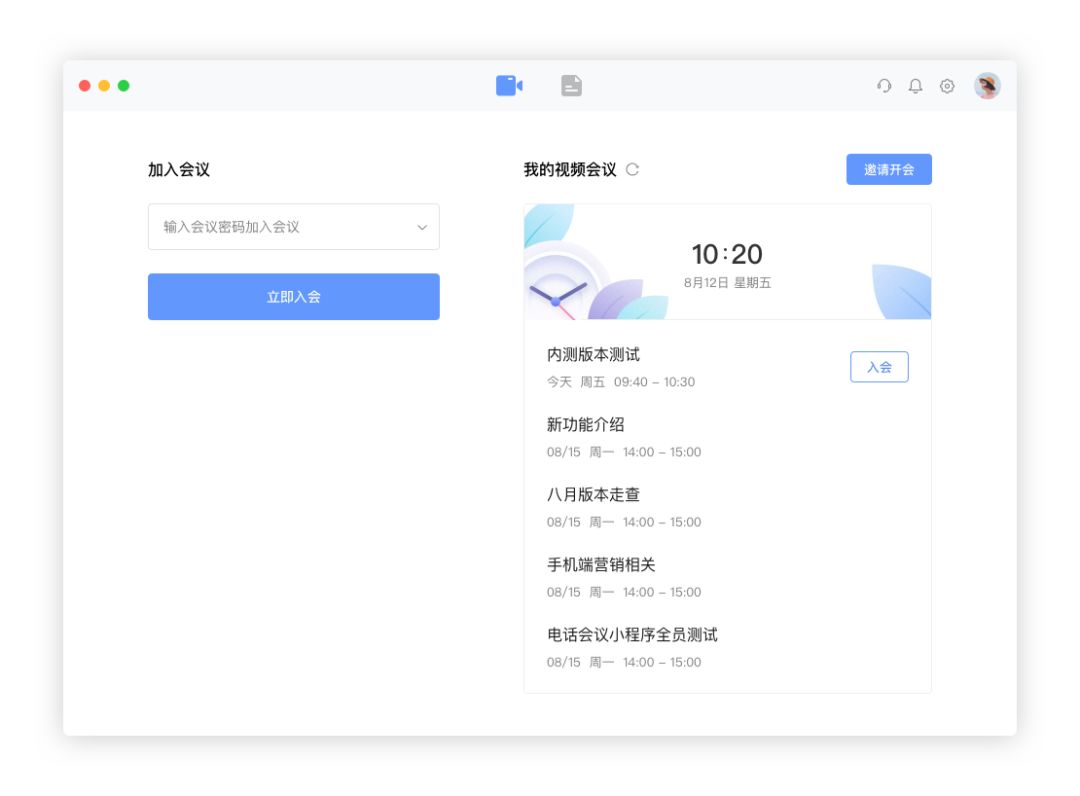Image resolution: width=1080 pixels, height=796 pixels.
Task: Click the 今天 周五 09:40 – 10:30 time text
Action: (621, 381)
